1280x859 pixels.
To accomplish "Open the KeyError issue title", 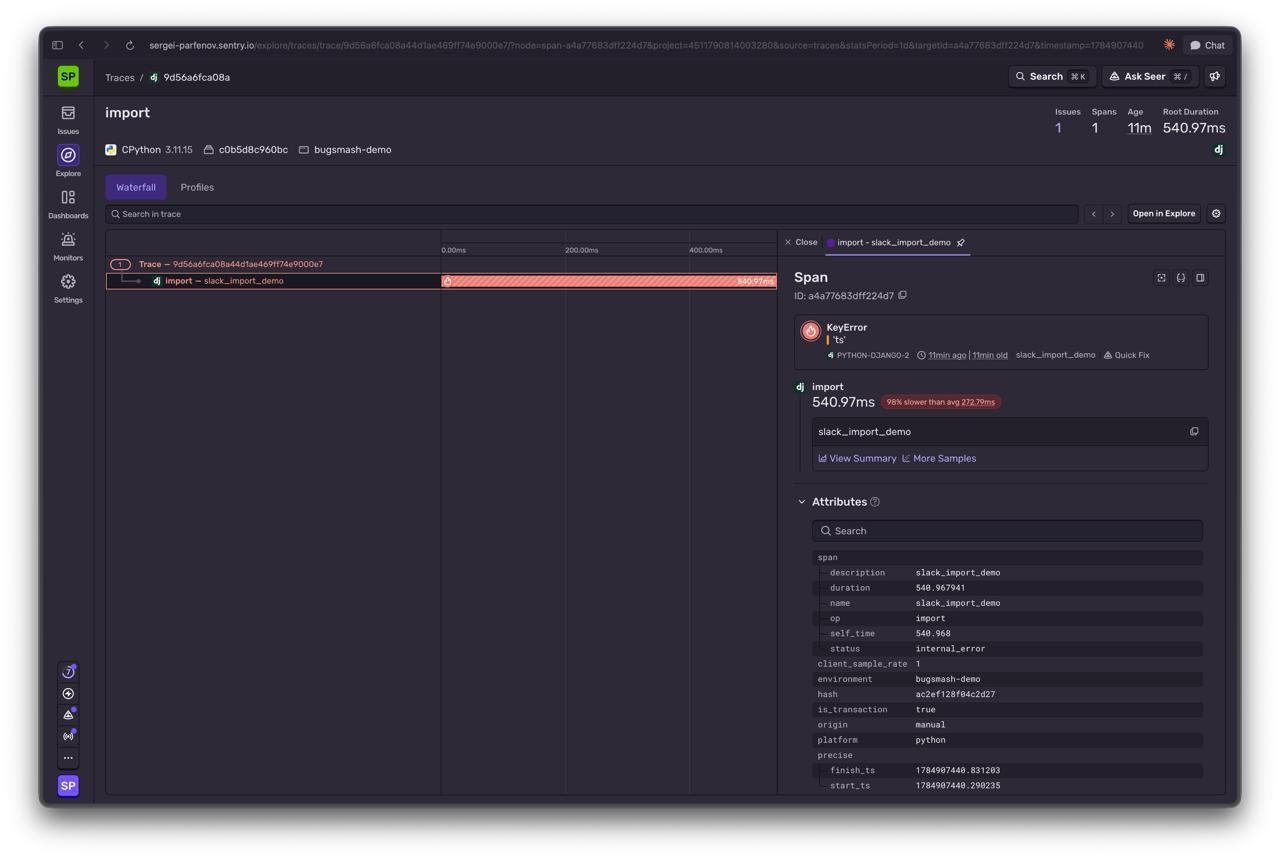I will click(x=847, y=327).
